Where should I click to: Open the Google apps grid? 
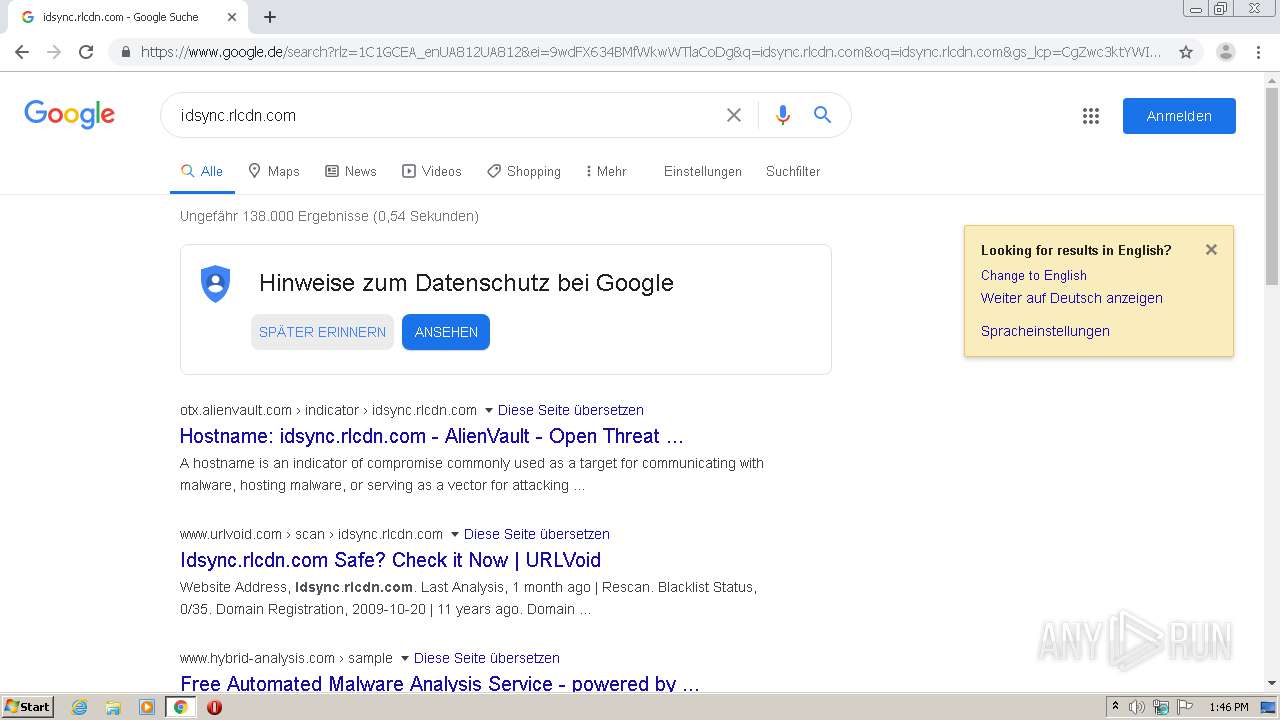pos(1091,116)
